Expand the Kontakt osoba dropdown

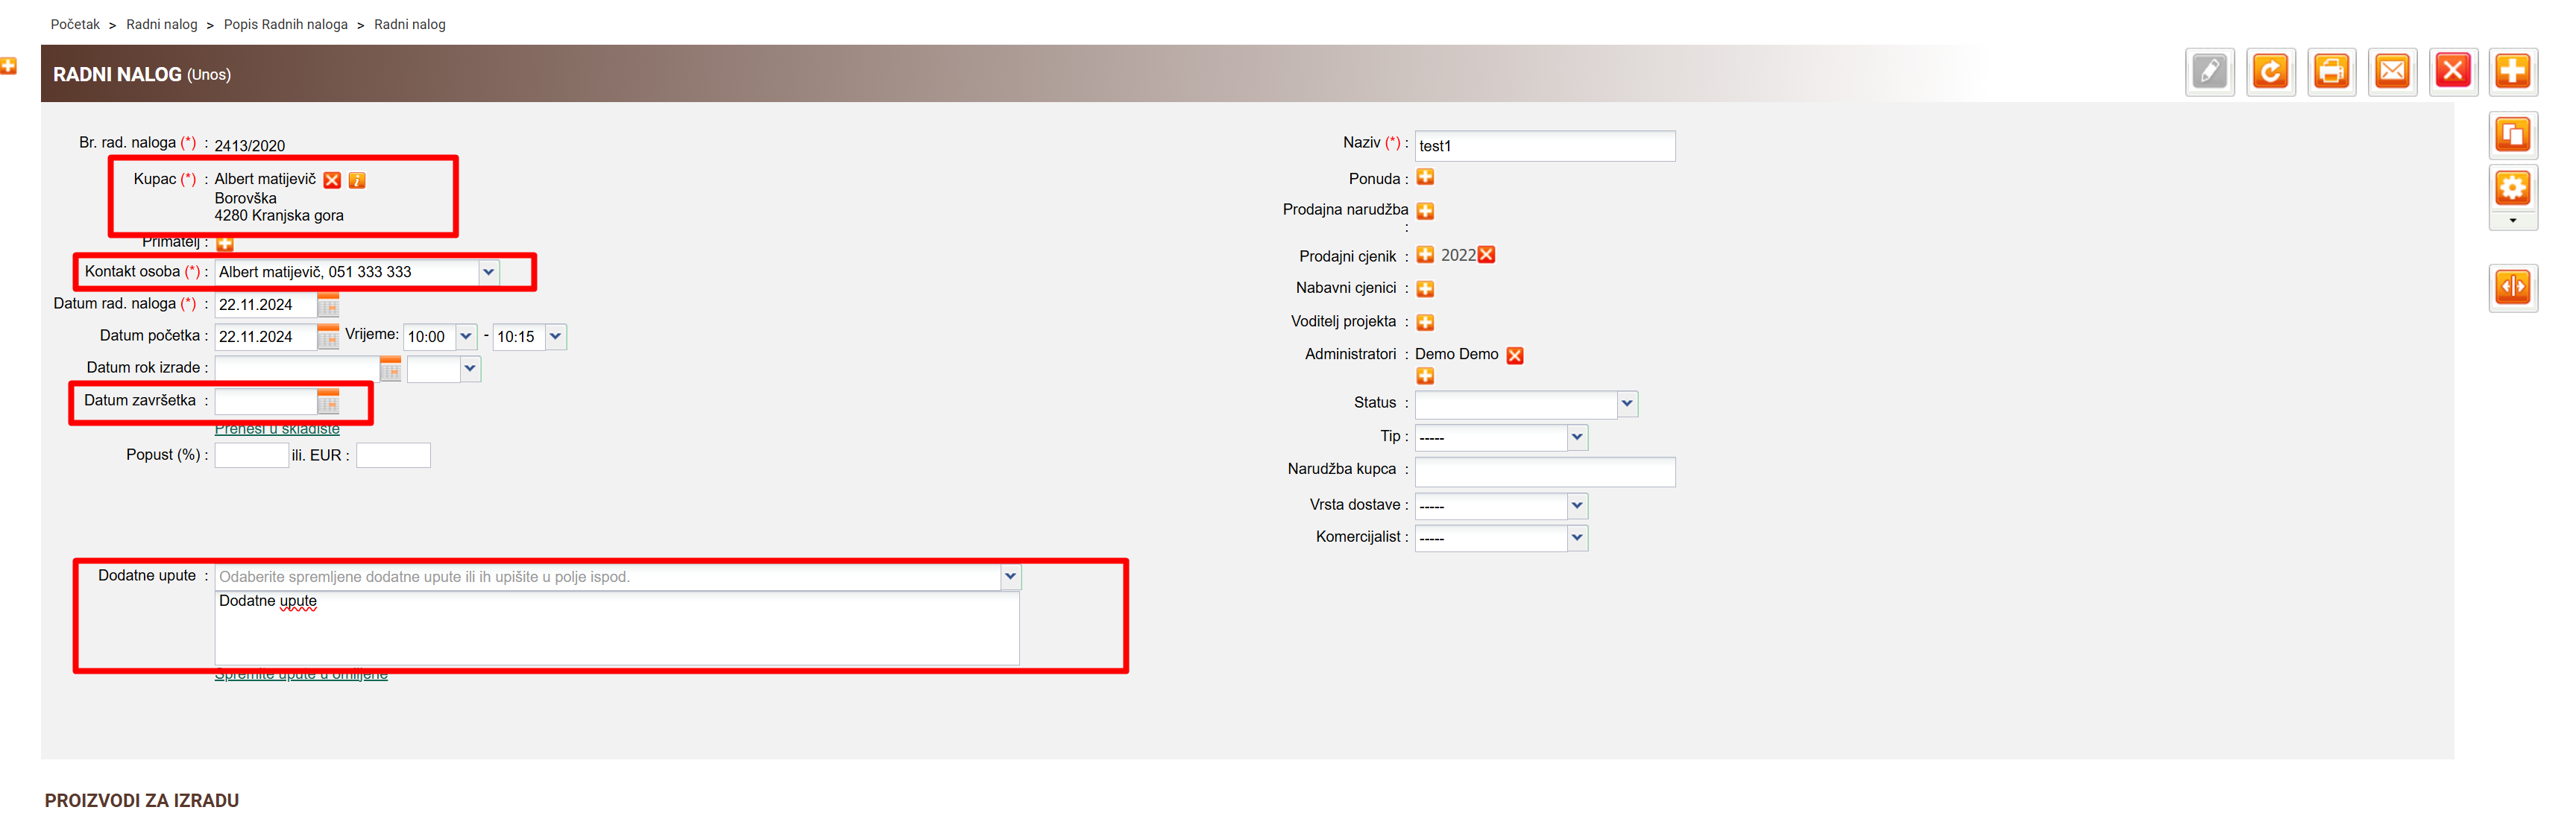coord(488,272)
